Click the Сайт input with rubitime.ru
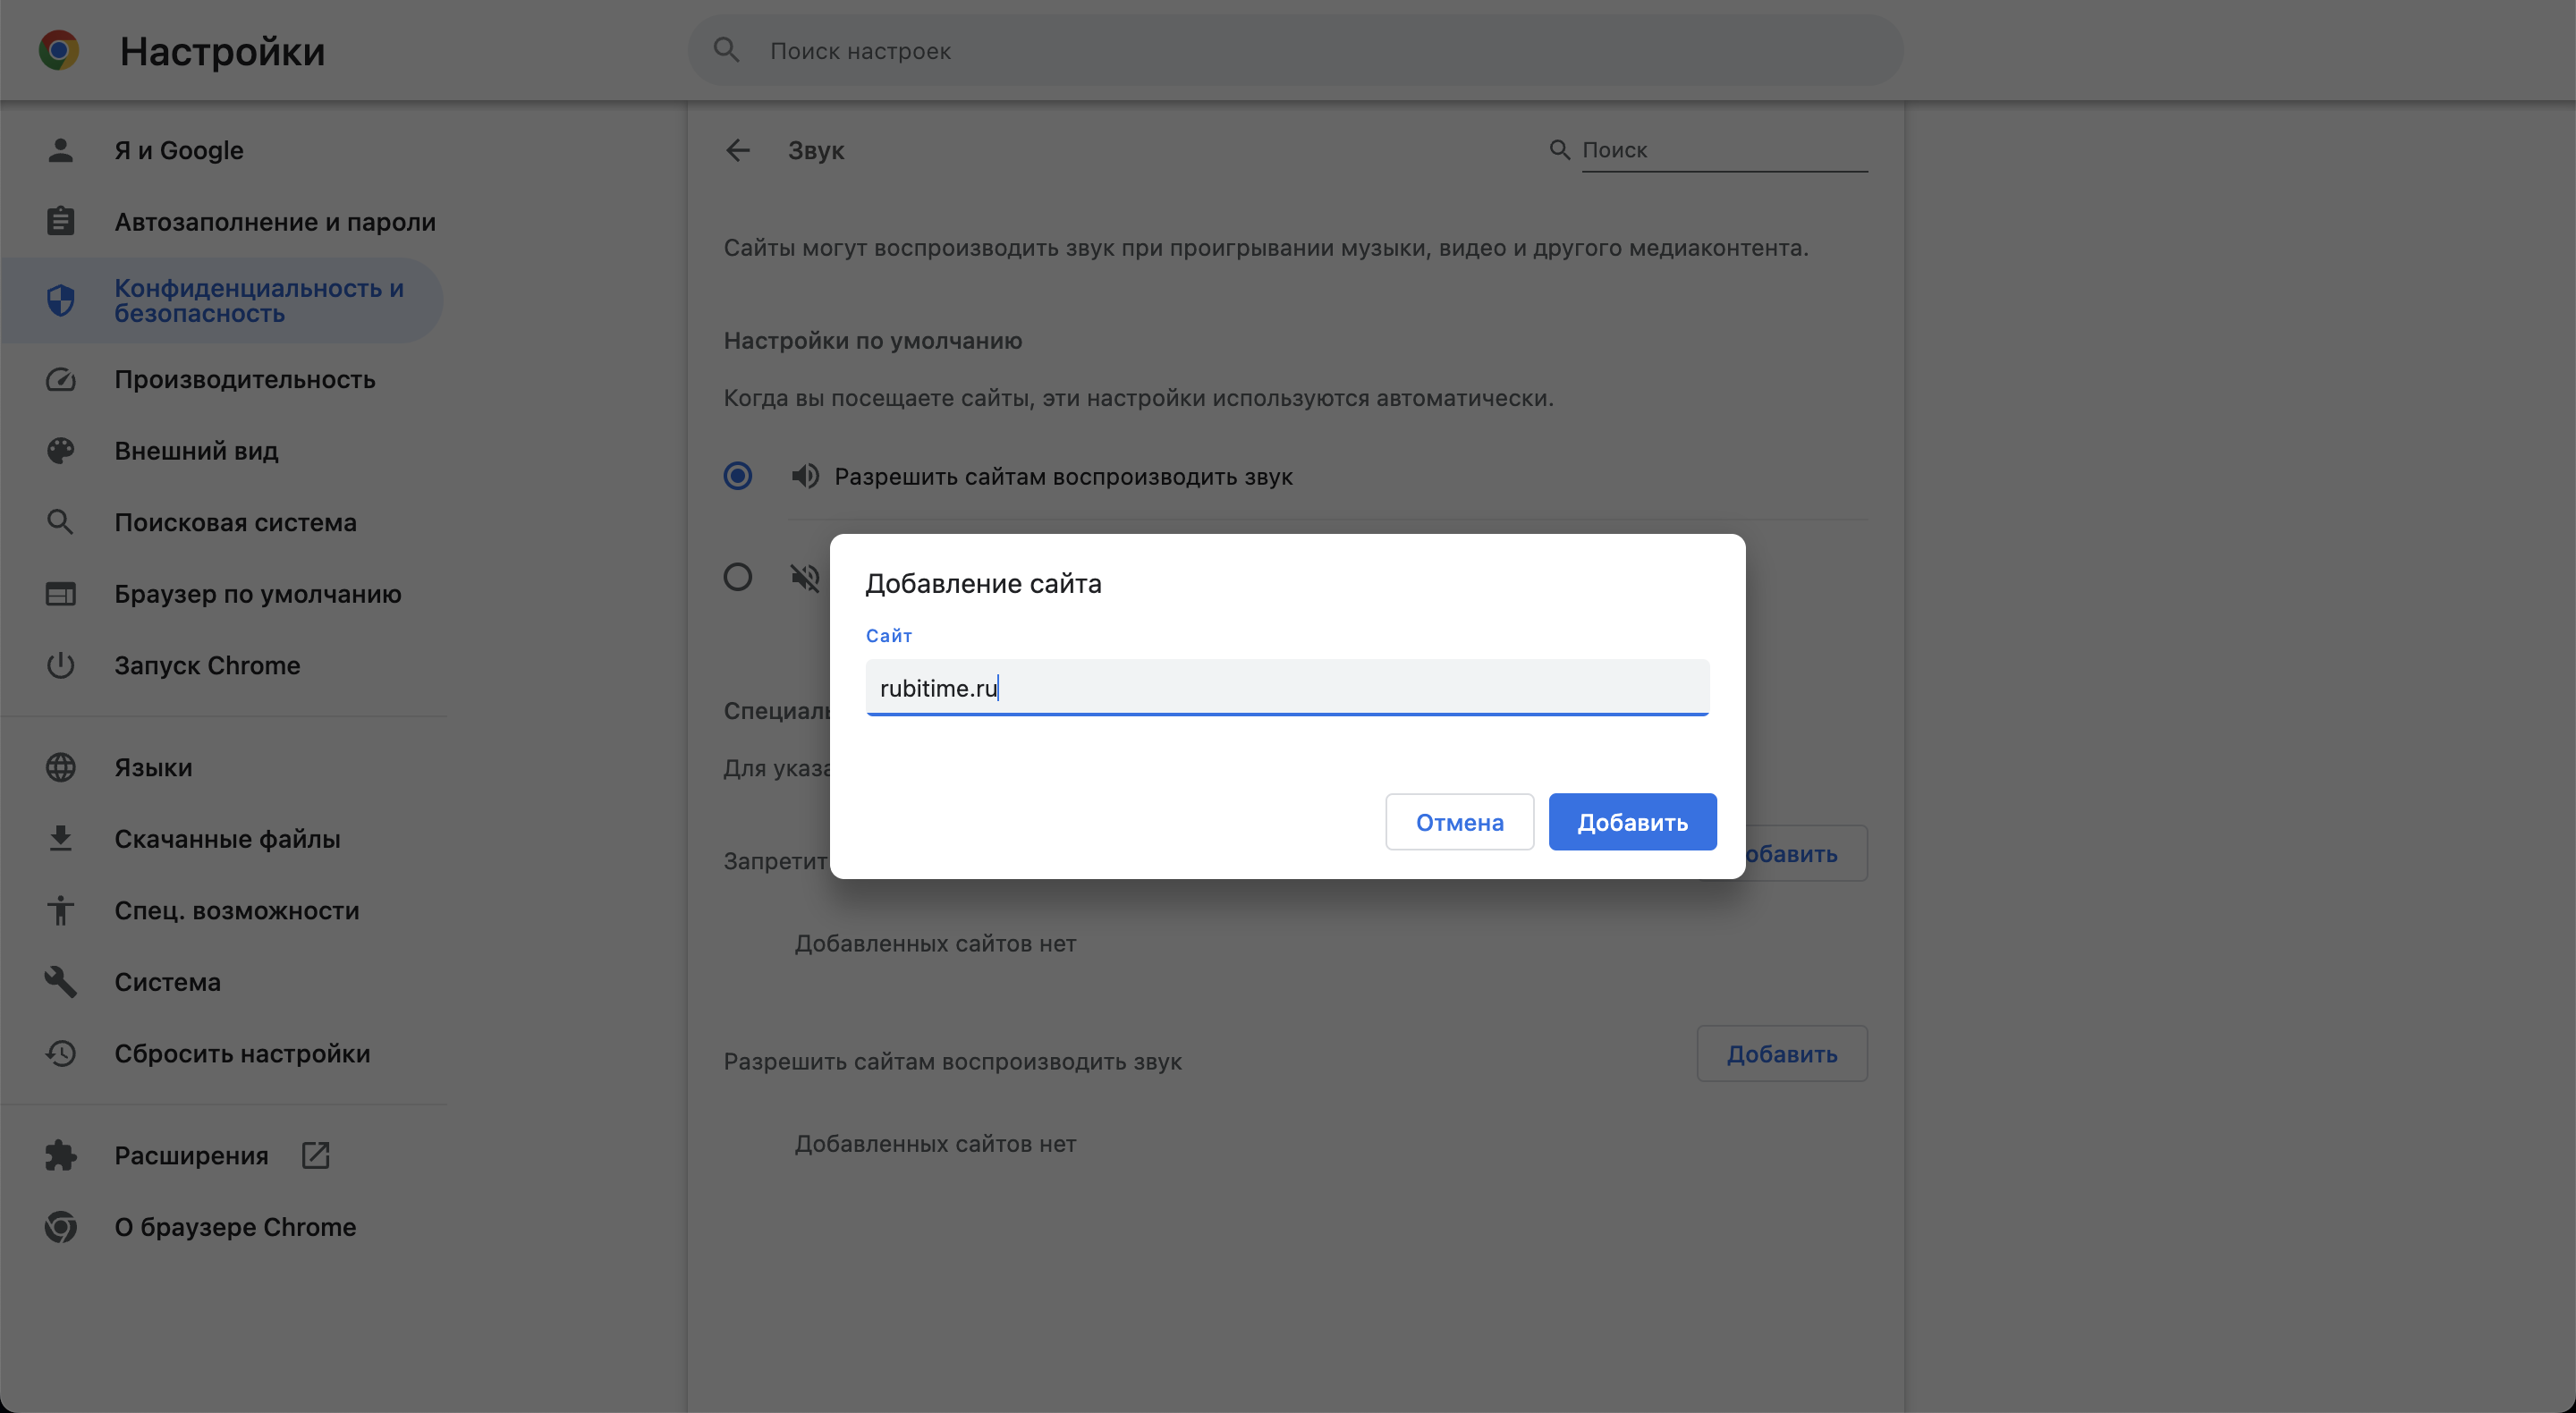The height and width of the screenshot is (1413, 2576). tap(1286, 688)
